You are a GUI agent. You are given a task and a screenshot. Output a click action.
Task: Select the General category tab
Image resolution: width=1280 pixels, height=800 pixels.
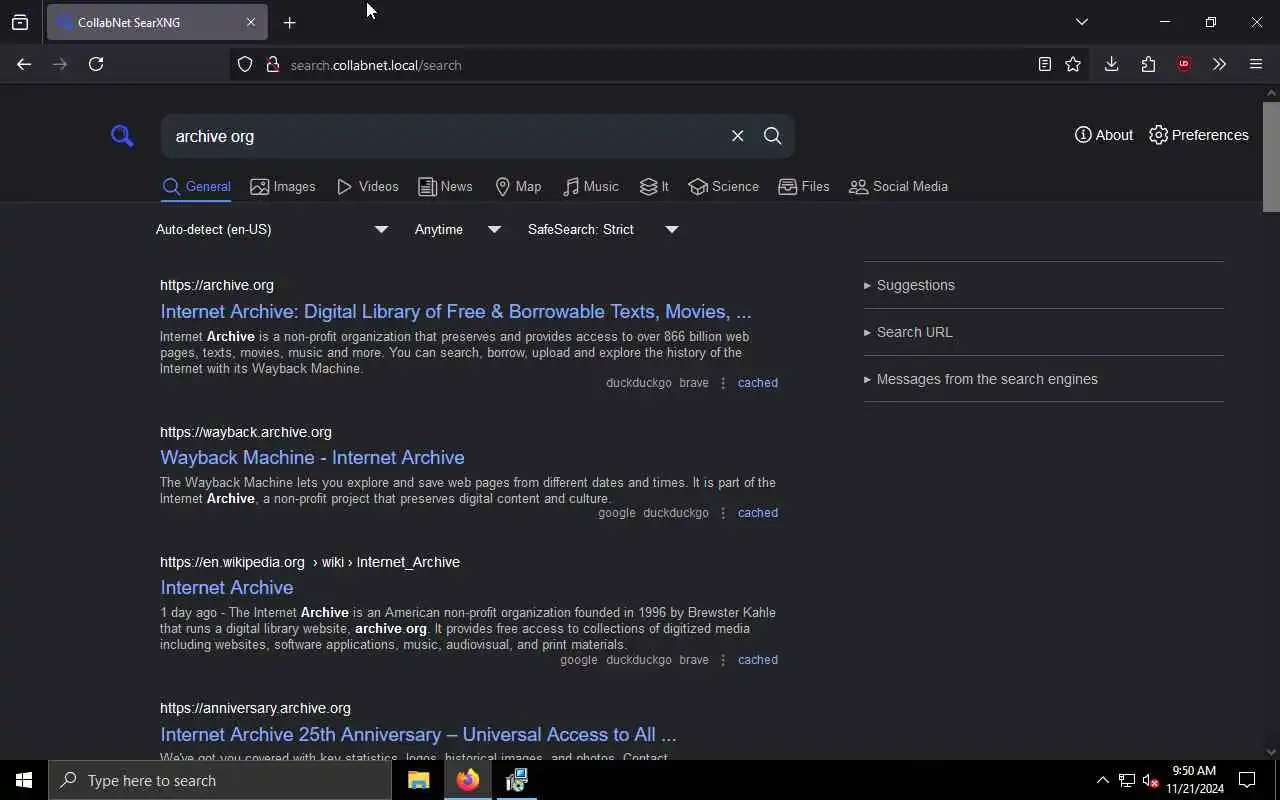pyautogui.click(x=196, y=187)
